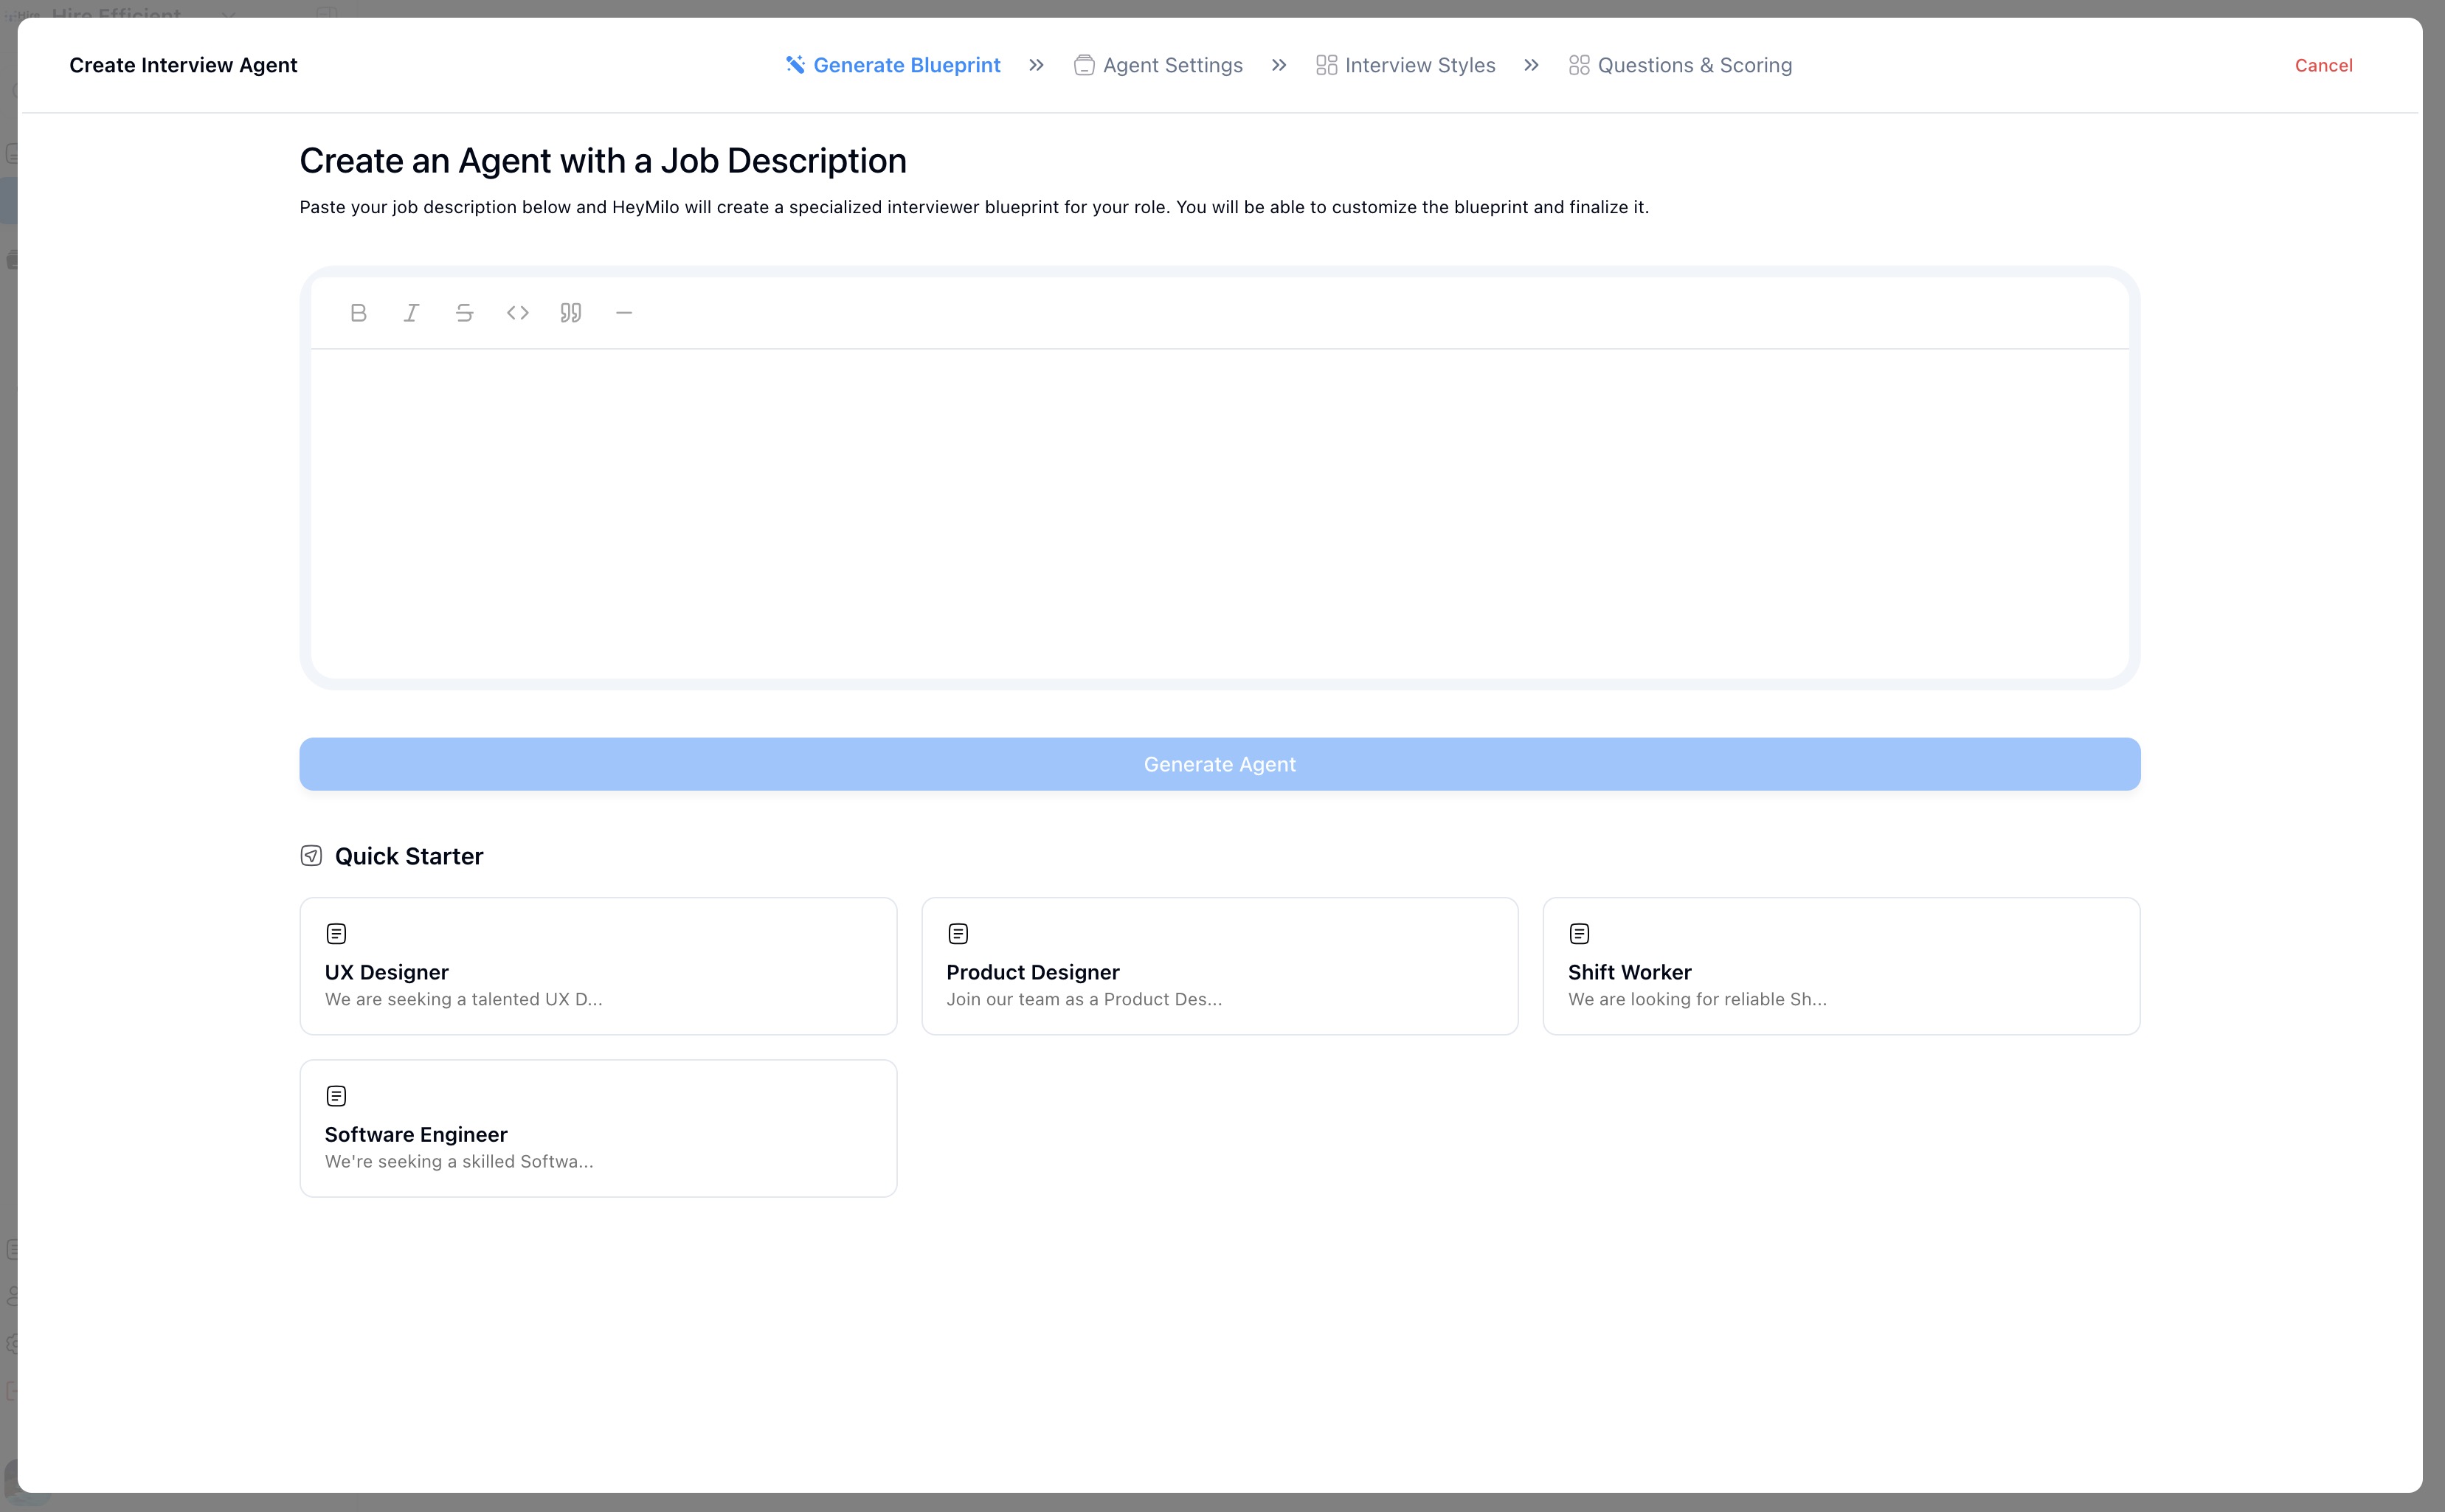Open the Questions & Scoring step
Image resolution: width=2445 pixels, height=1512 pixels.
pos(1694,64)
